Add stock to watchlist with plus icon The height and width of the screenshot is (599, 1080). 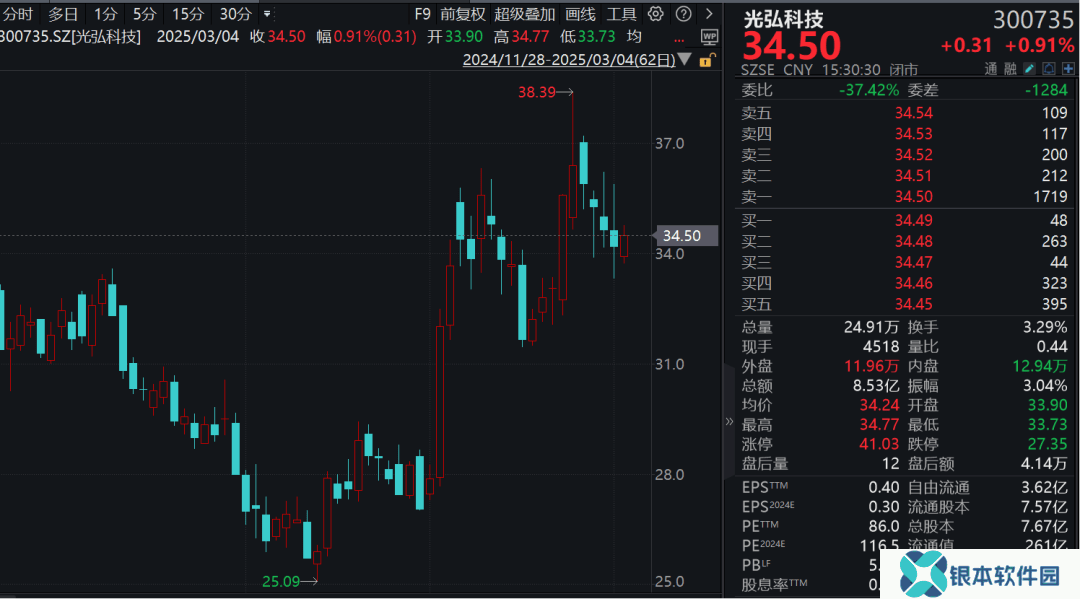[x=1068, y=69]
